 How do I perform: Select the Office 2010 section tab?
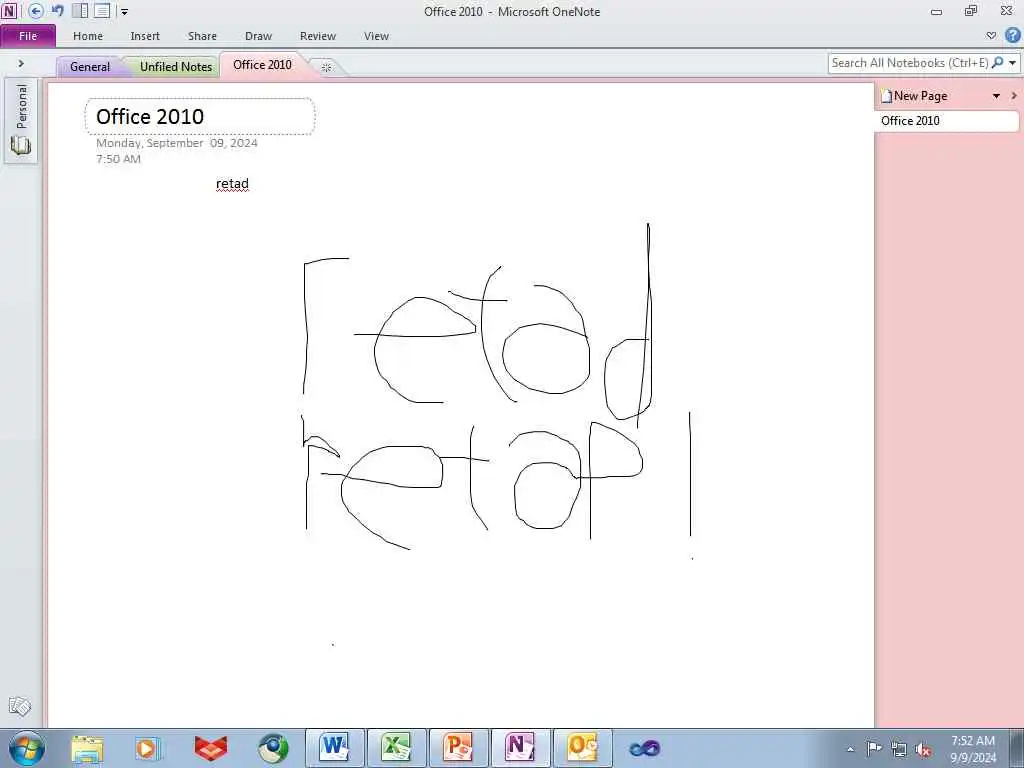tap(263, 65)
